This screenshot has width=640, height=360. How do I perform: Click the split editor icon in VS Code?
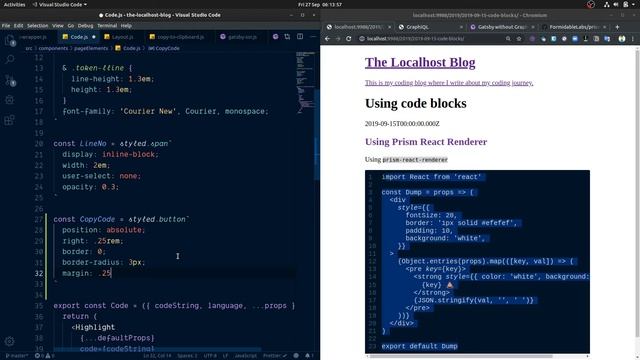(x=300, y=37)
